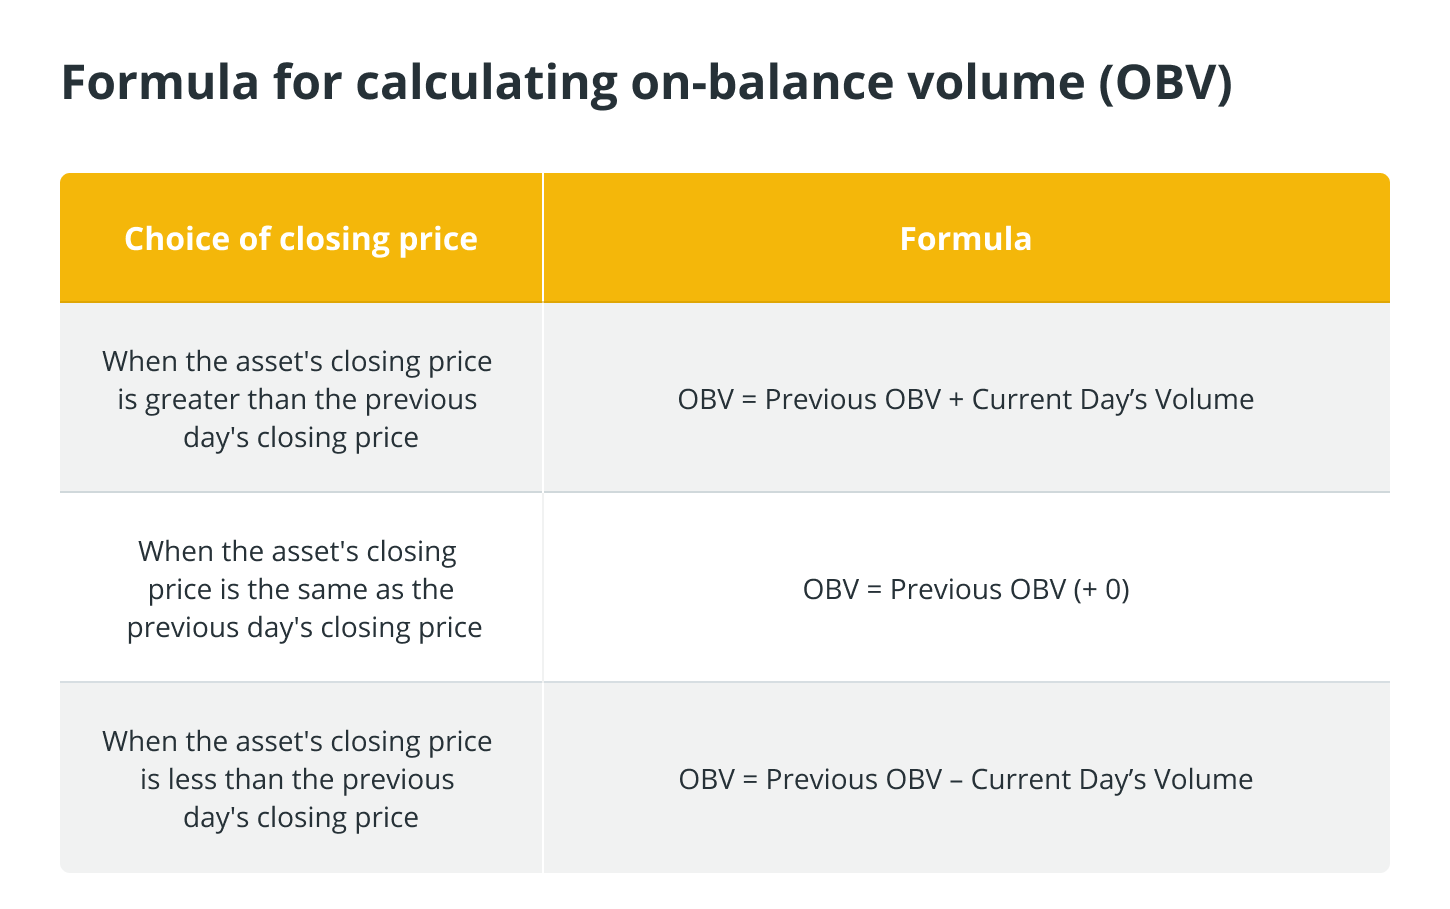The image size is (1450, 909).
Task: Select the 'Formula' column header
Action: pos(966,239)
